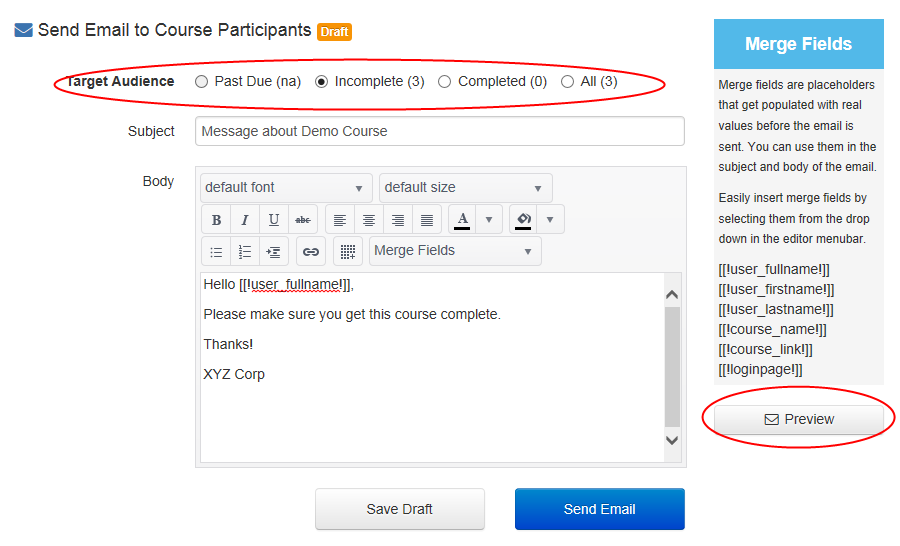900x546 pixels.
Task: Open the default font dropdown
Action: 286,188
